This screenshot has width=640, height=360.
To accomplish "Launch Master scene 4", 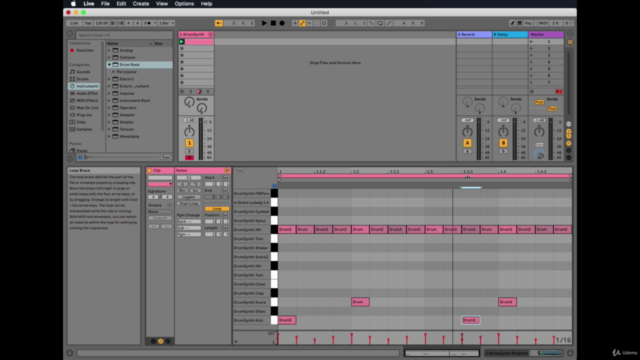I will pyautogui.click(x=531, y=62).
